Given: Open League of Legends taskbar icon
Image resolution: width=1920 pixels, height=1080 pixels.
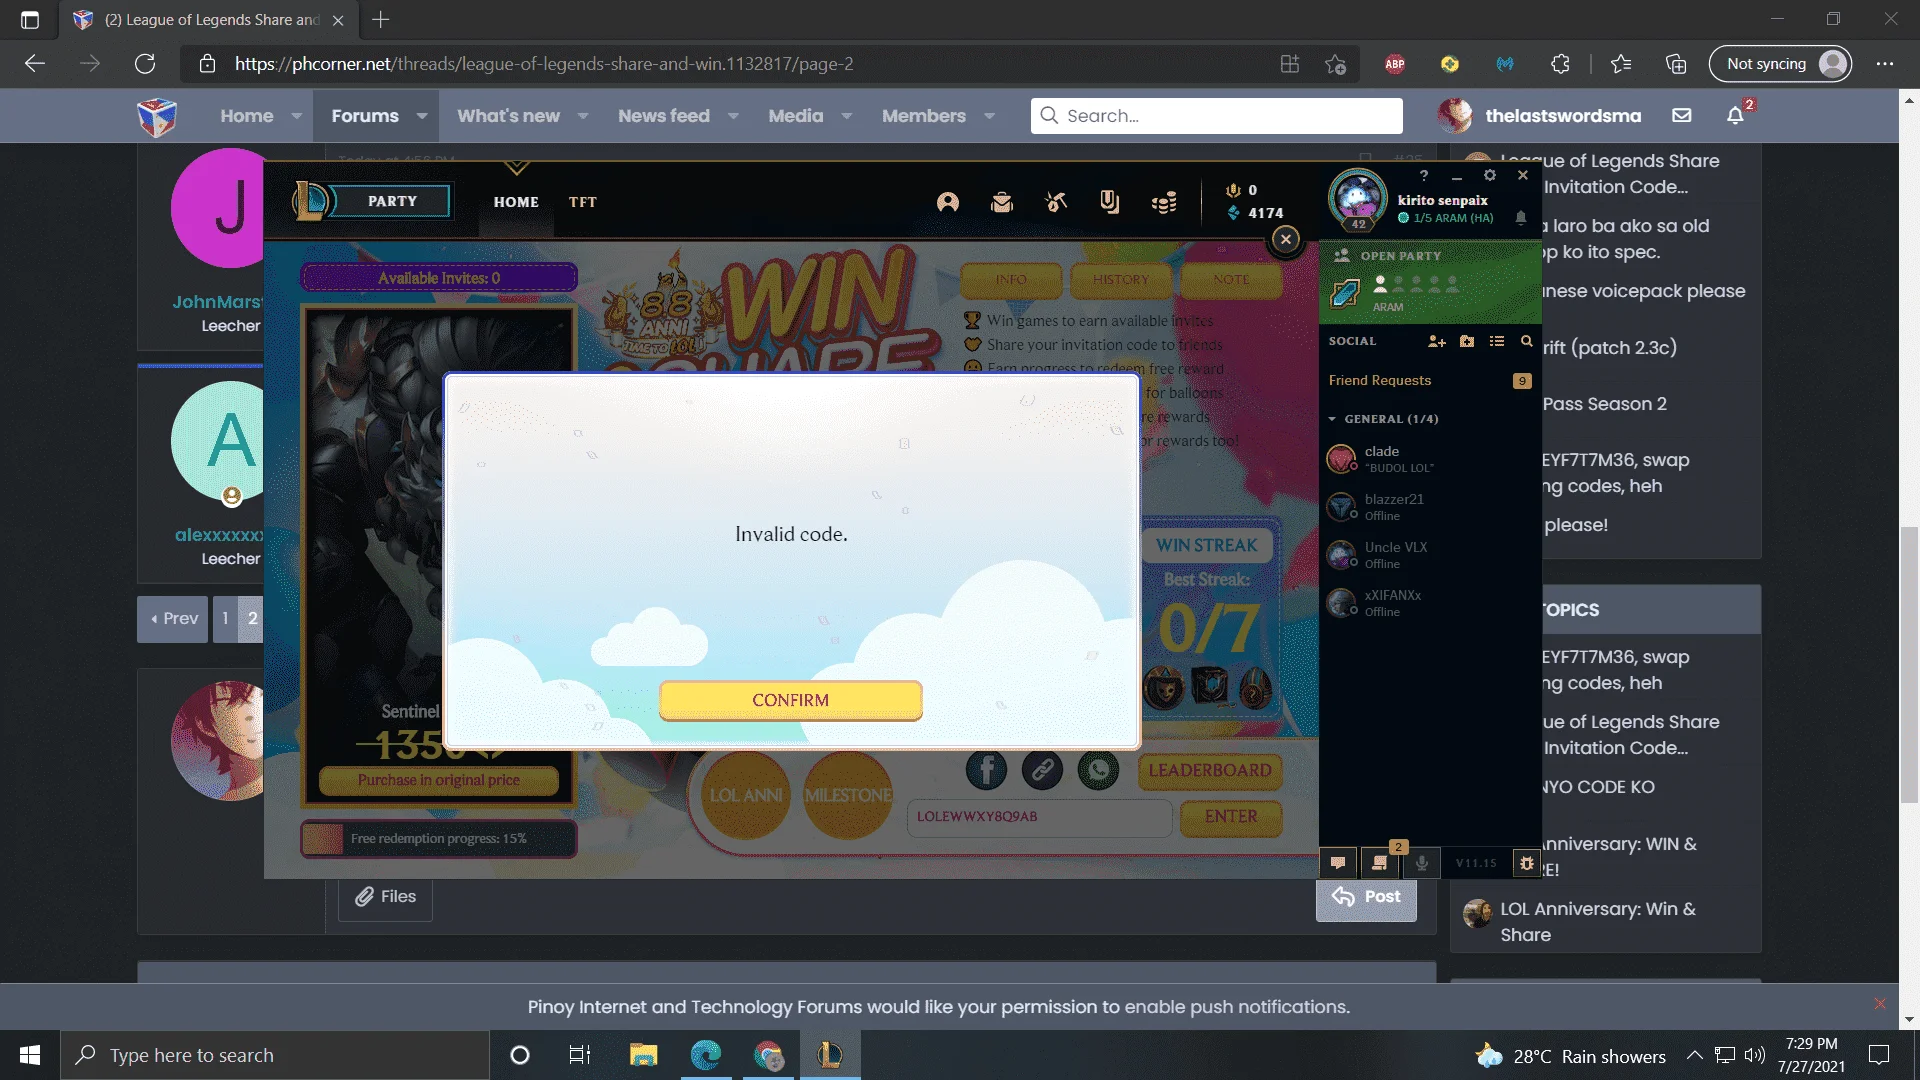Looking at the screenshot, I should click(829, 1055).
